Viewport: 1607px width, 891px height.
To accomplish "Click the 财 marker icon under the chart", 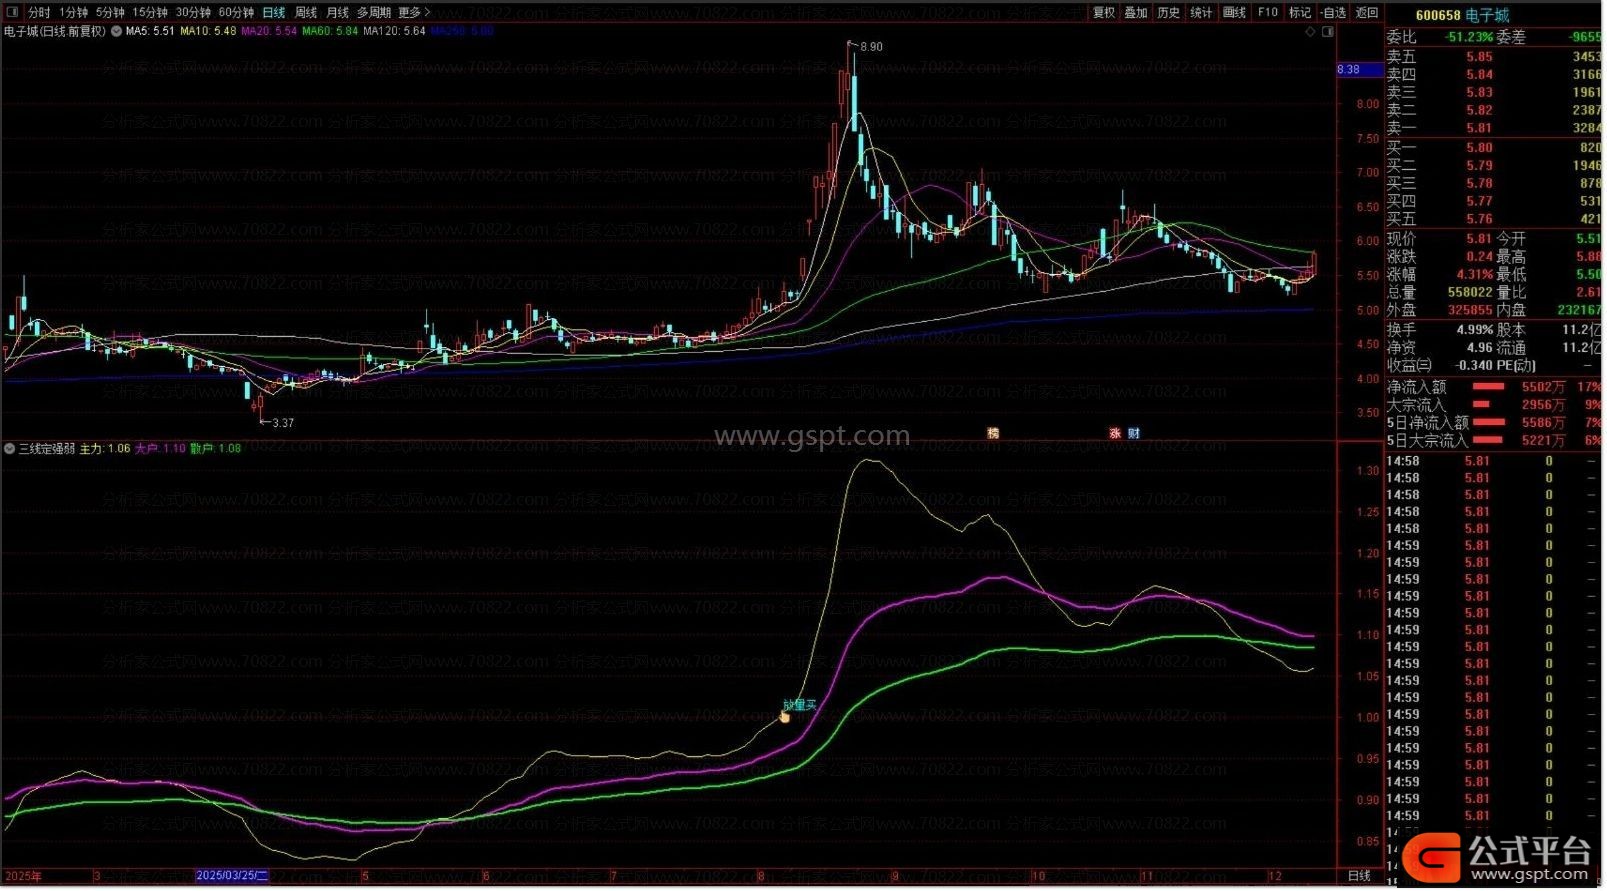I will [1133, 433].
